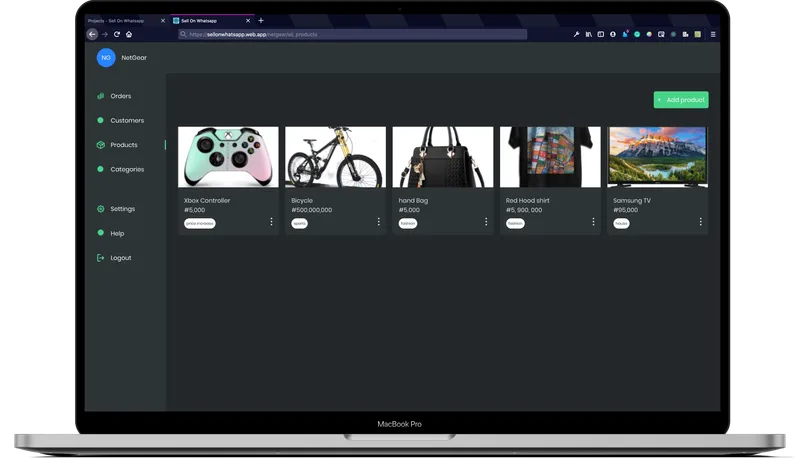The width and height of the screenshot is (800, 458).
Task: Open the Samsung TV three-dot menu
Action: [700, 222]
